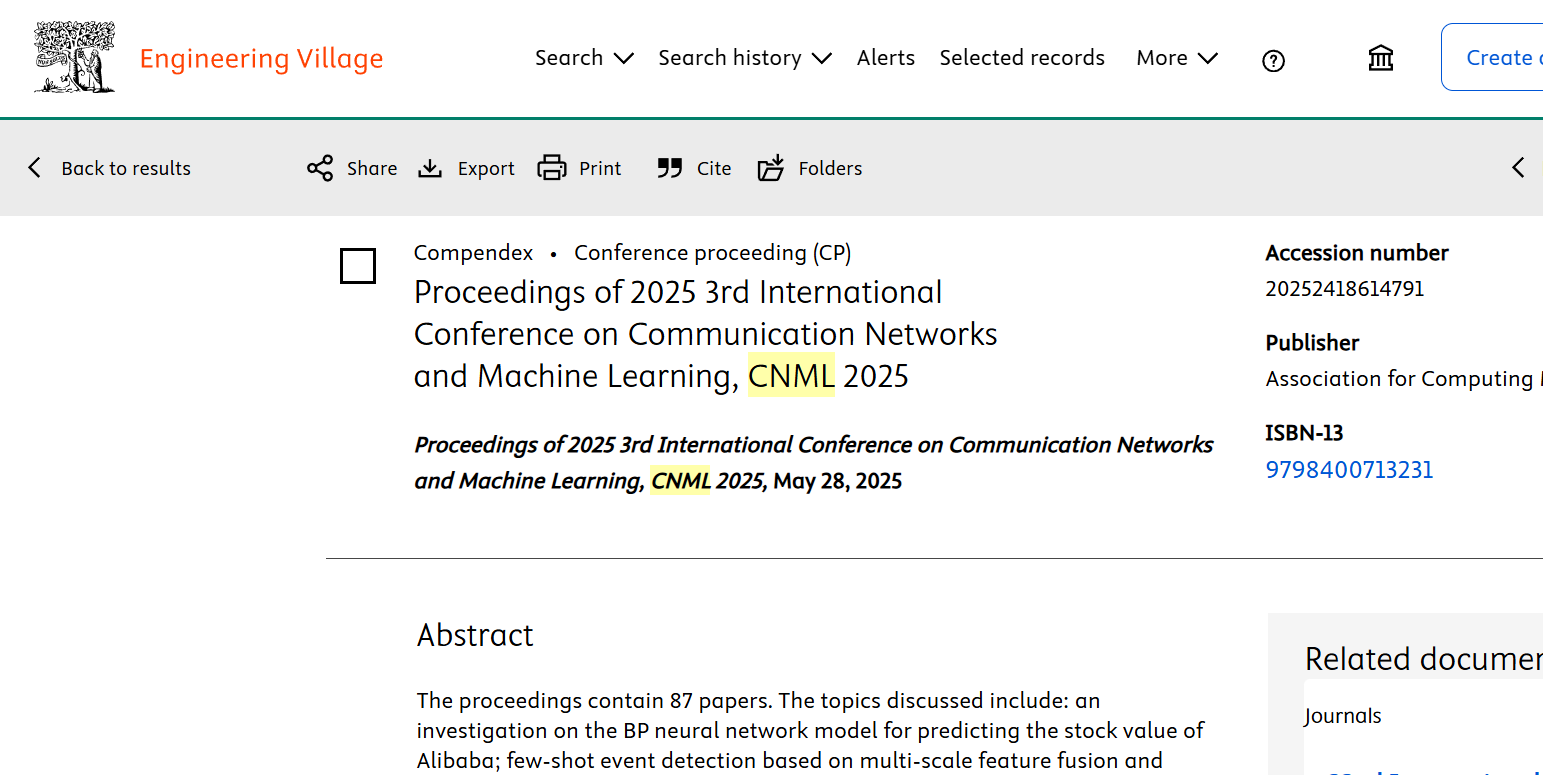Click the italic source title with May 28, 2025
Screen dimensions: 1543x775
(x=814, y=463)
